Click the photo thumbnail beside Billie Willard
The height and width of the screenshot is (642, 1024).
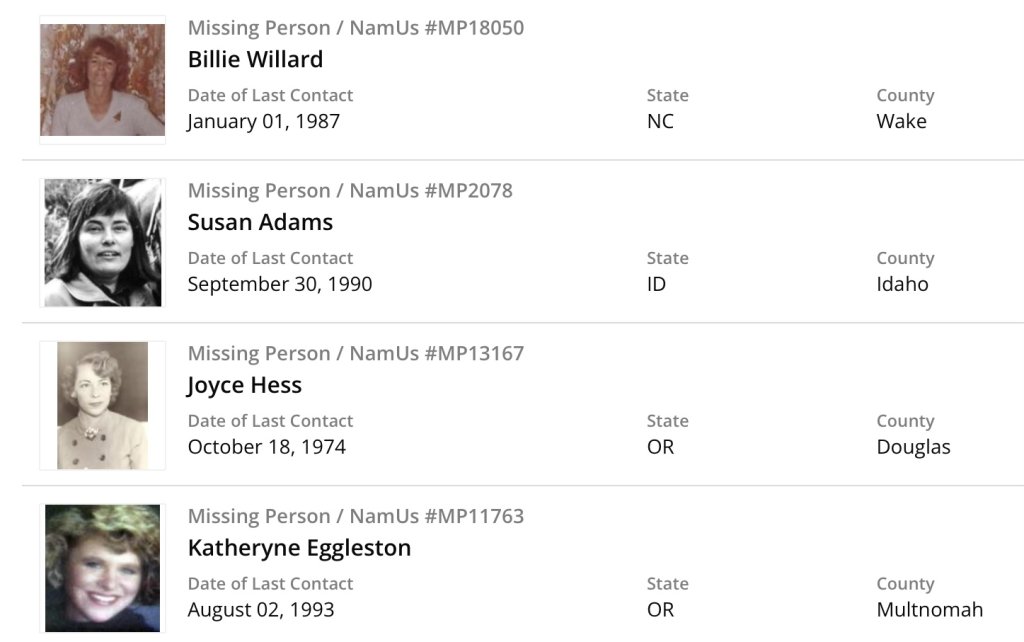[102, 80]
